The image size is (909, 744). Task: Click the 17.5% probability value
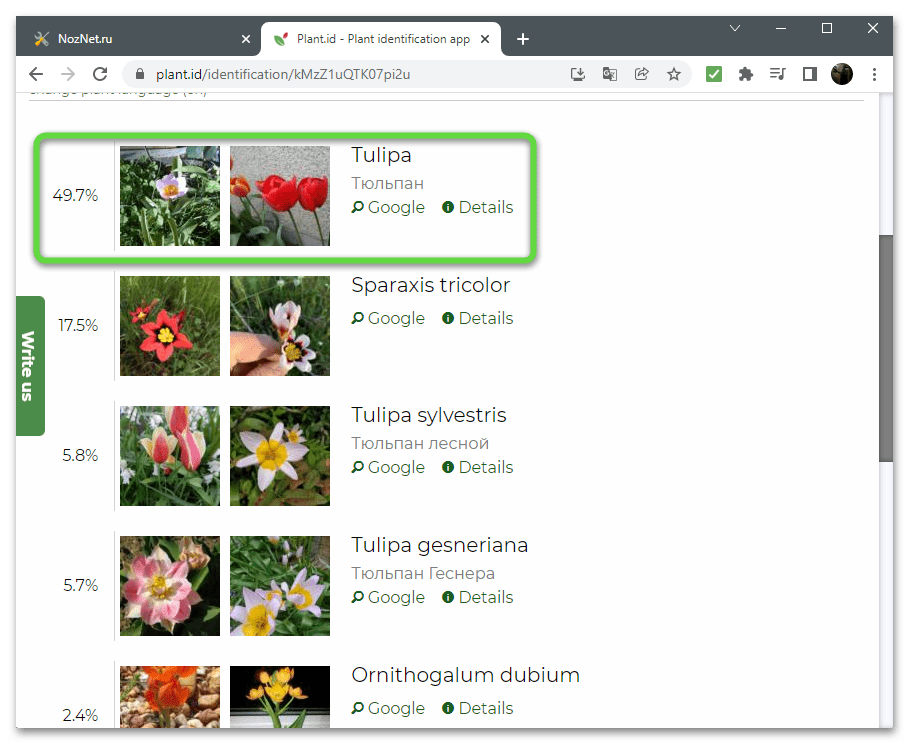click(78, 325)
